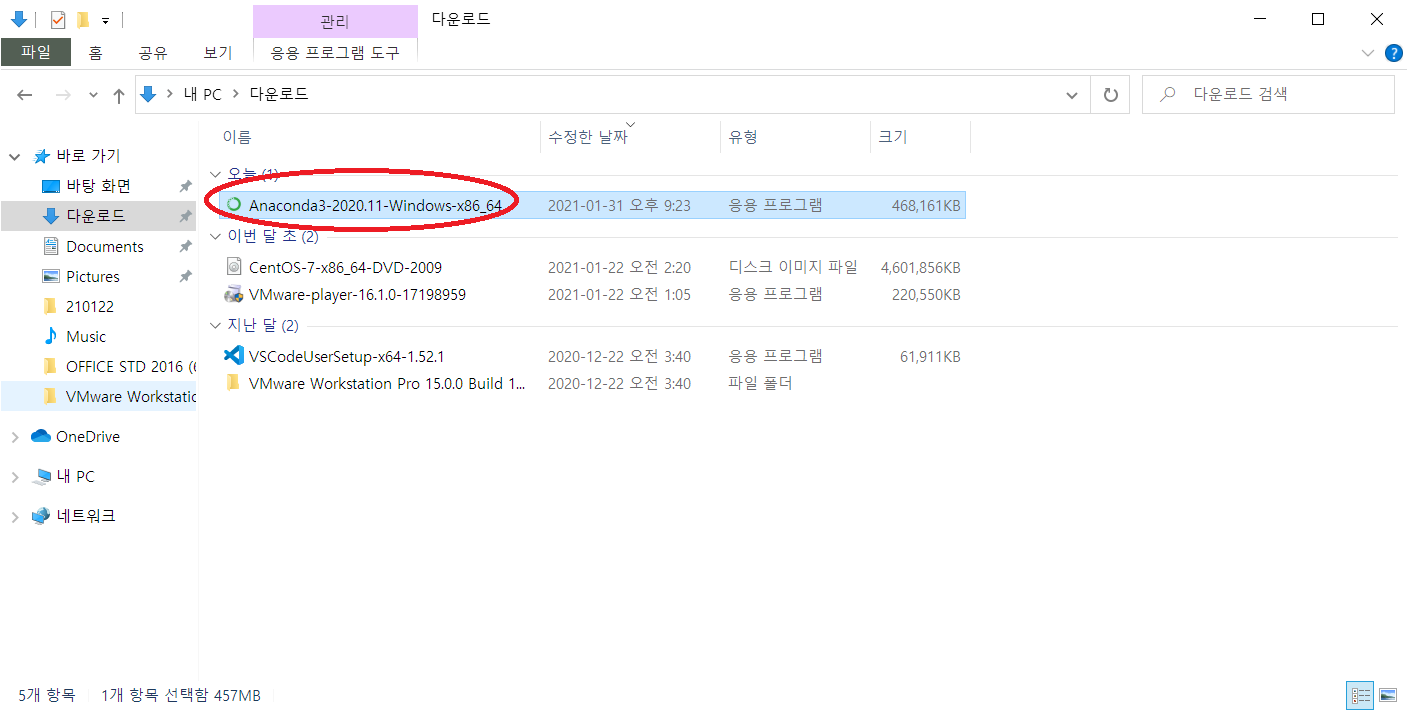Click the properties checkmark icon in title bar
Viewport: 1408px width, 711px height.
(58, 19)
